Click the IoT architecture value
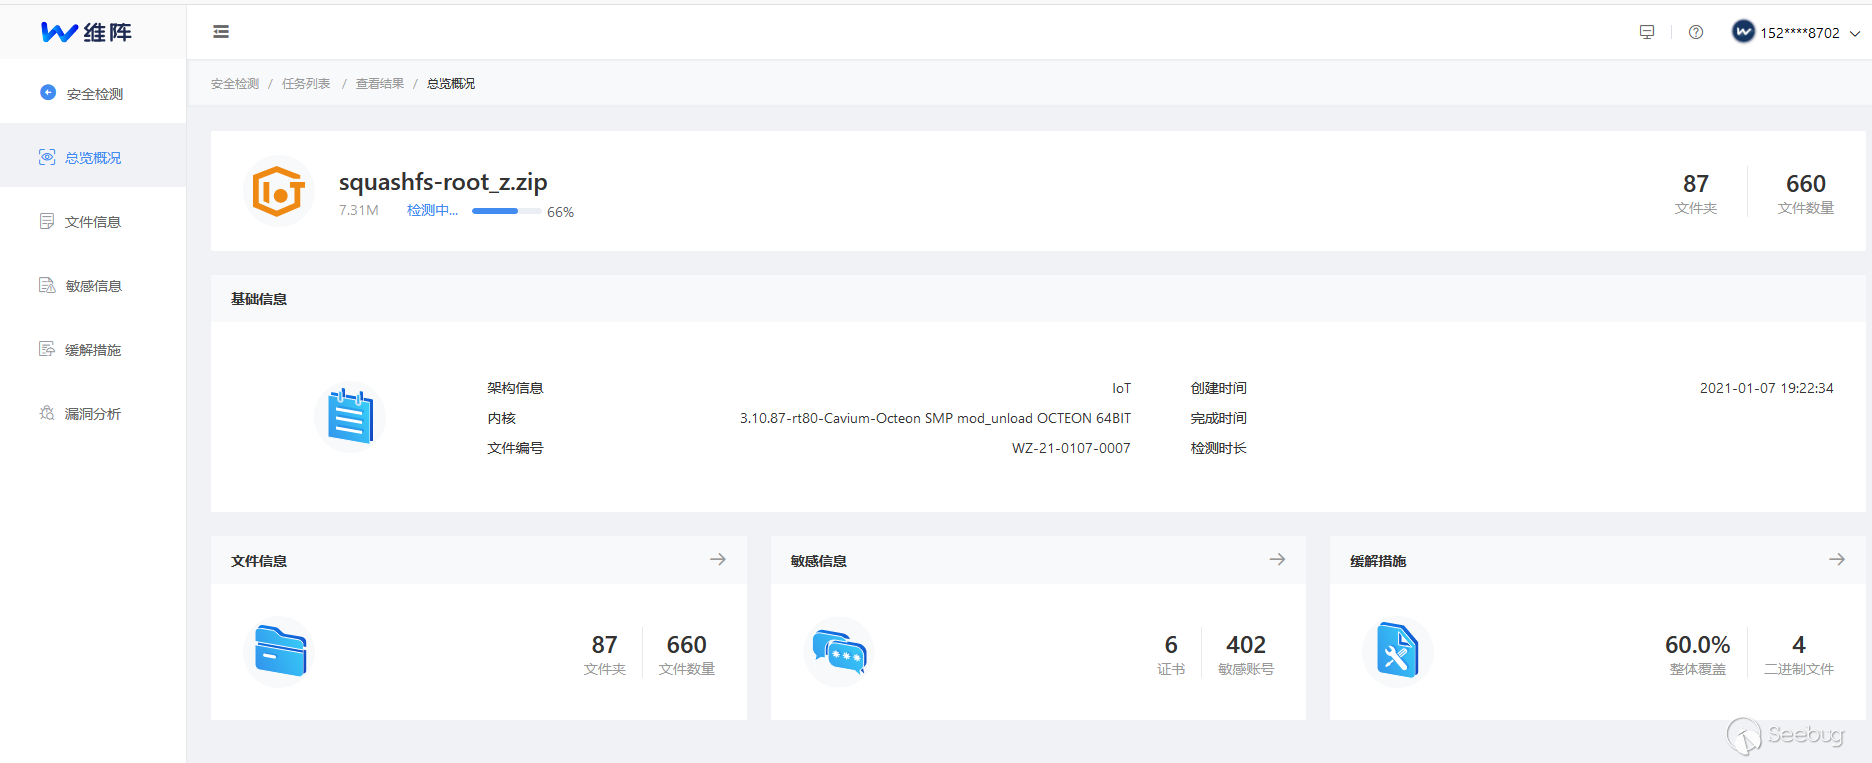1872x763 pixels. click(1122, 388)
